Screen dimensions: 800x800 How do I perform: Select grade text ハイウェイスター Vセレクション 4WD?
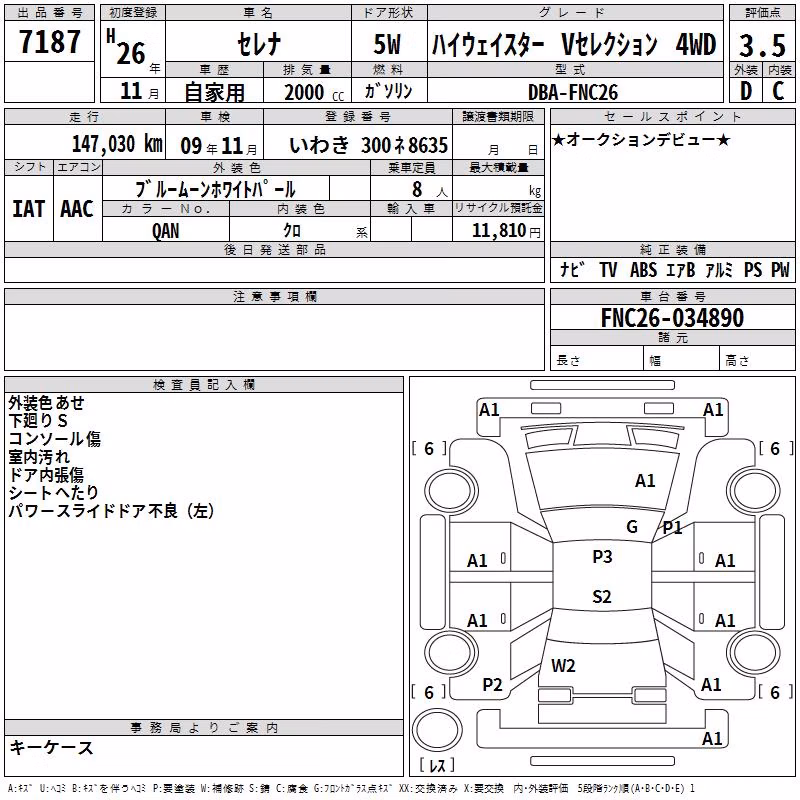574,44
